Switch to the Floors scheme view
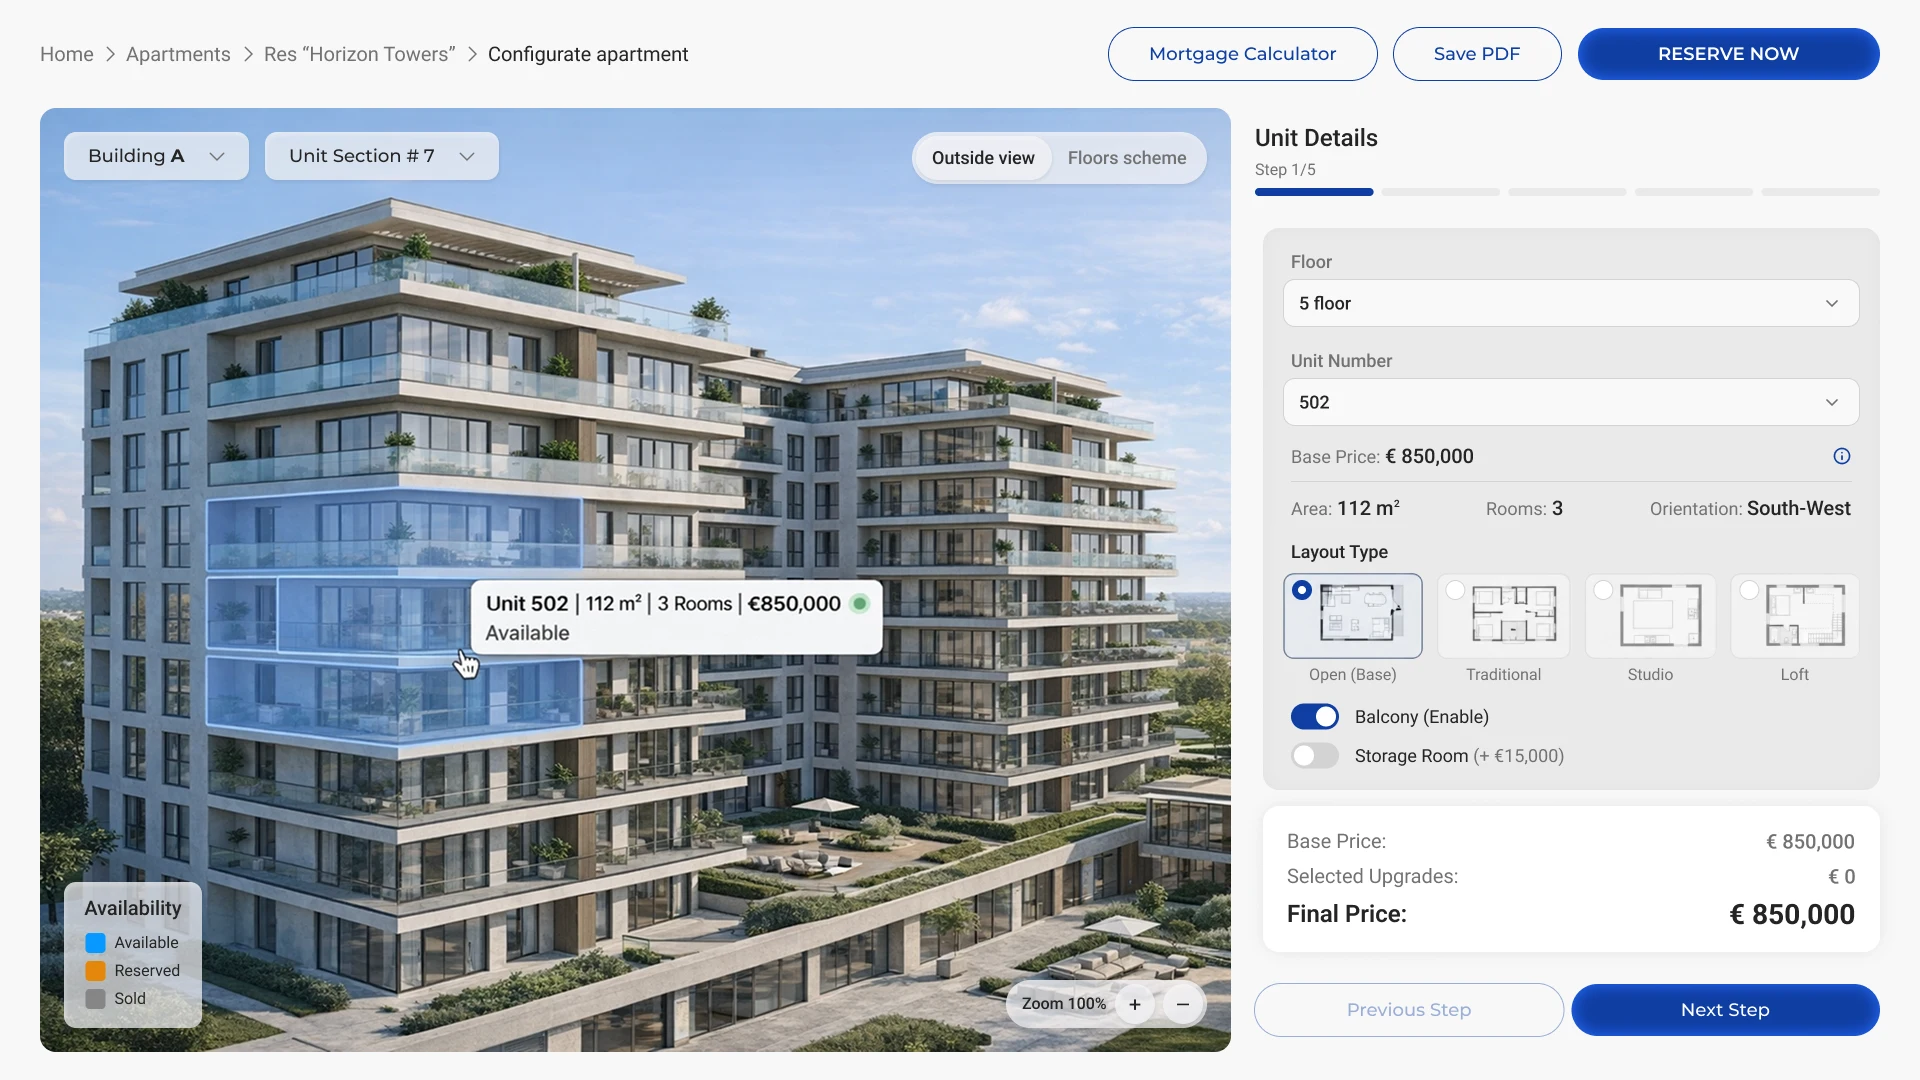The image size is (1920, 1080). pos(1127,157)
